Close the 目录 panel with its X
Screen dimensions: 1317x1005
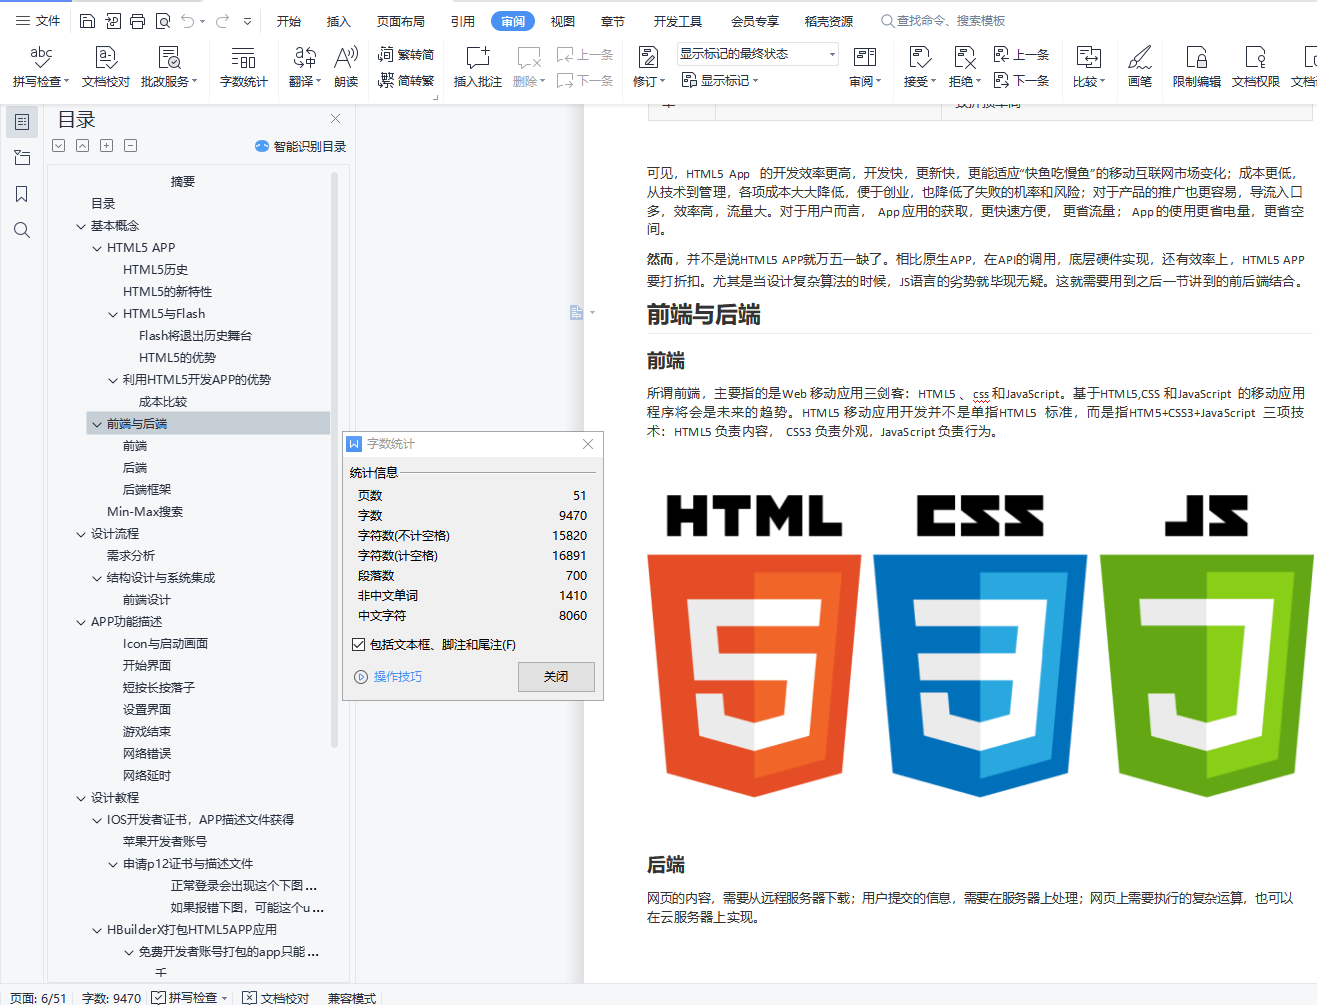point(336,119)
